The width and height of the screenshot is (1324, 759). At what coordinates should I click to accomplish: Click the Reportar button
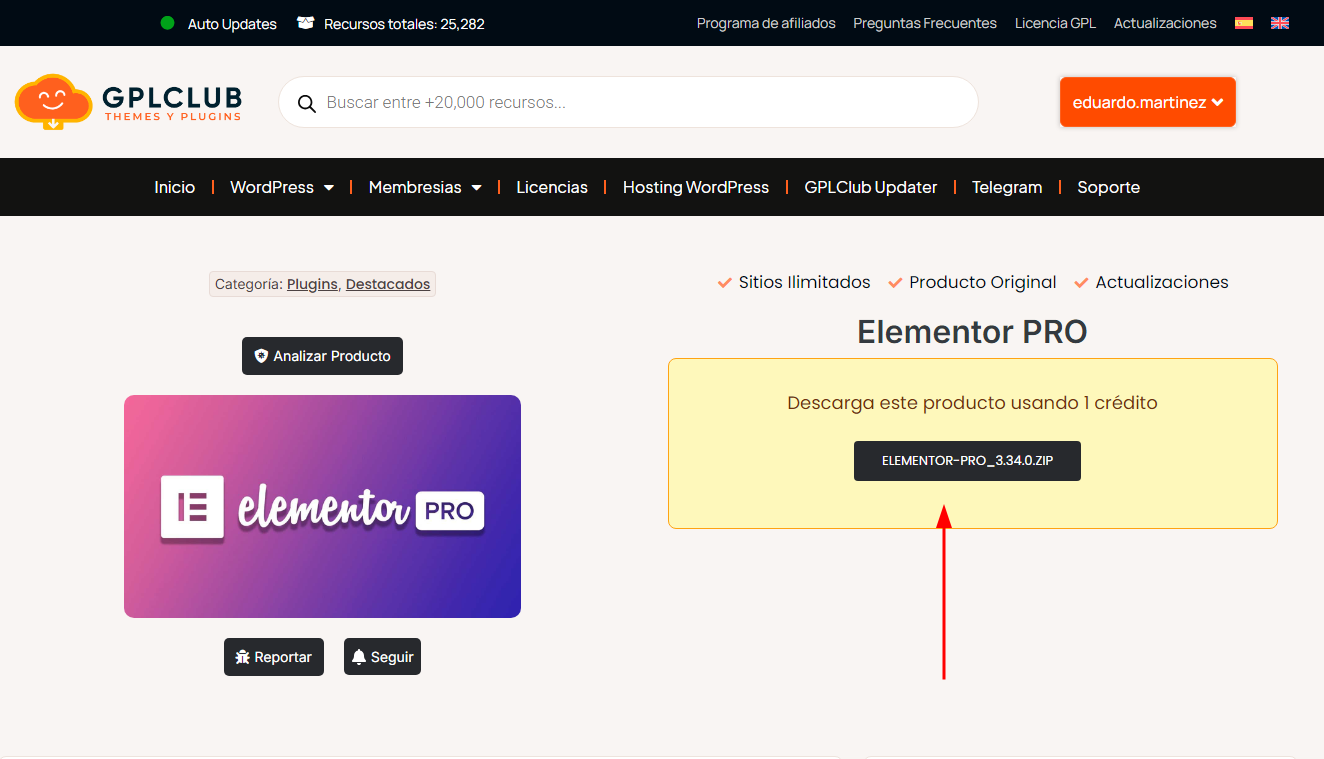tap(274, 657)
